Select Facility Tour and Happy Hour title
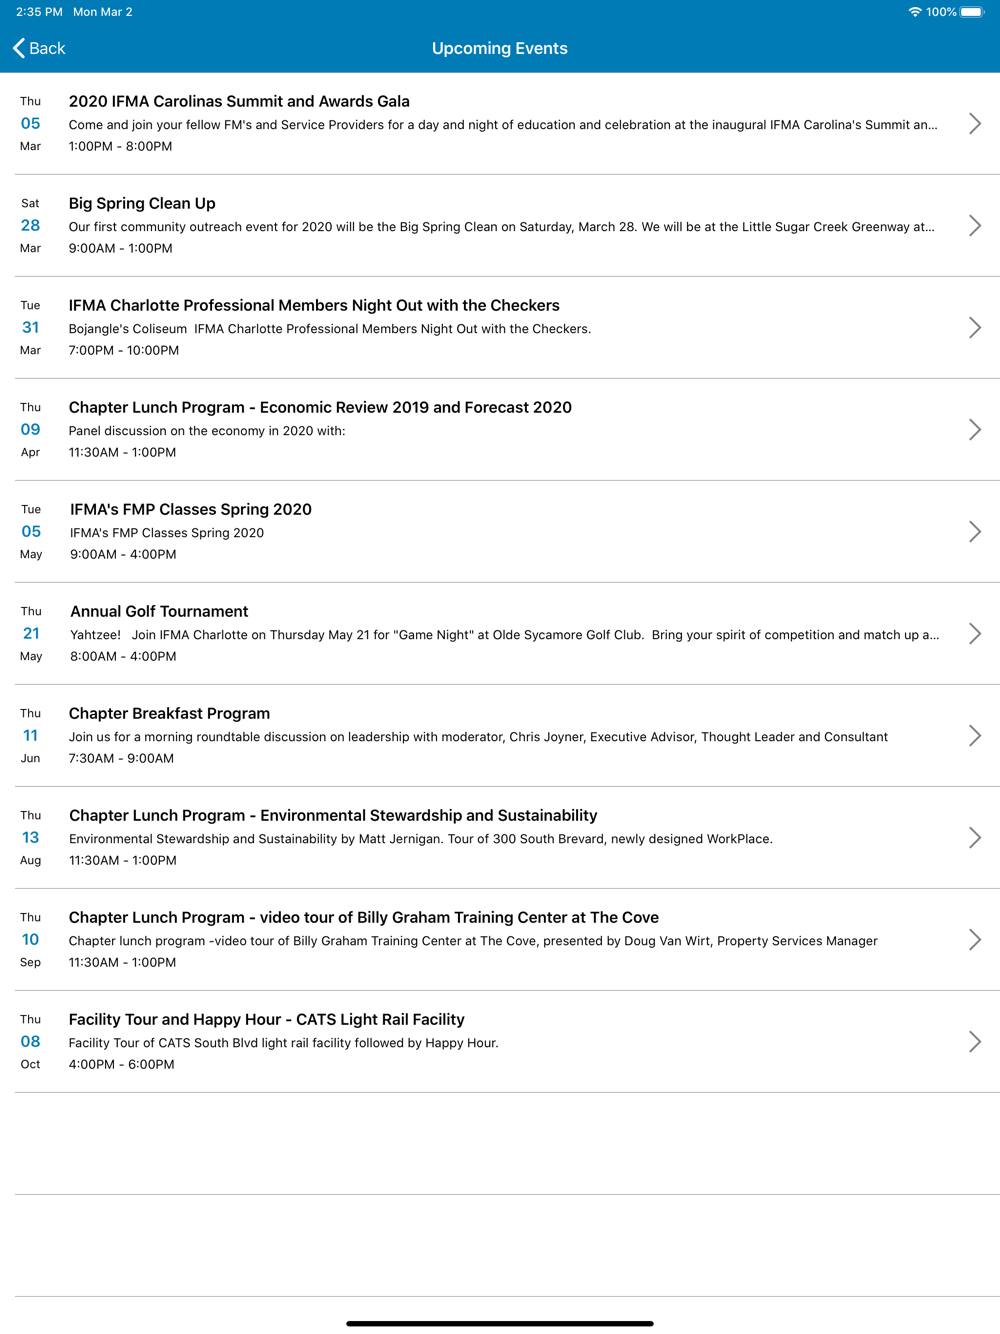 tap(266, 1019)
